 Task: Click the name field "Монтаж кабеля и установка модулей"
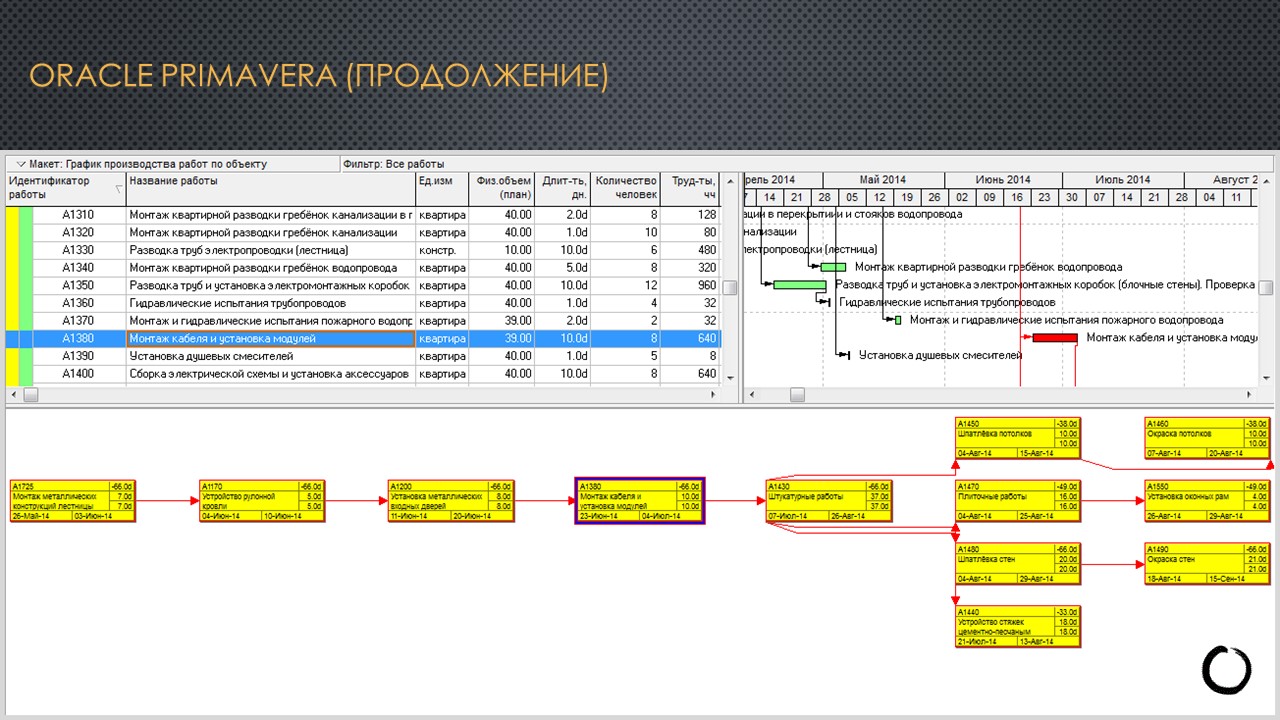point(271,339)
